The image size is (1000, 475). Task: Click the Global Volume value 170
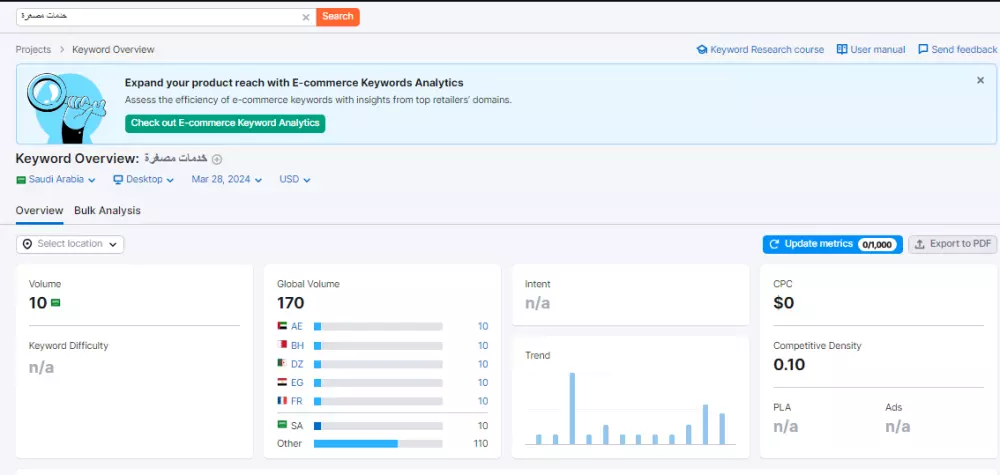(x=291, y=303)
